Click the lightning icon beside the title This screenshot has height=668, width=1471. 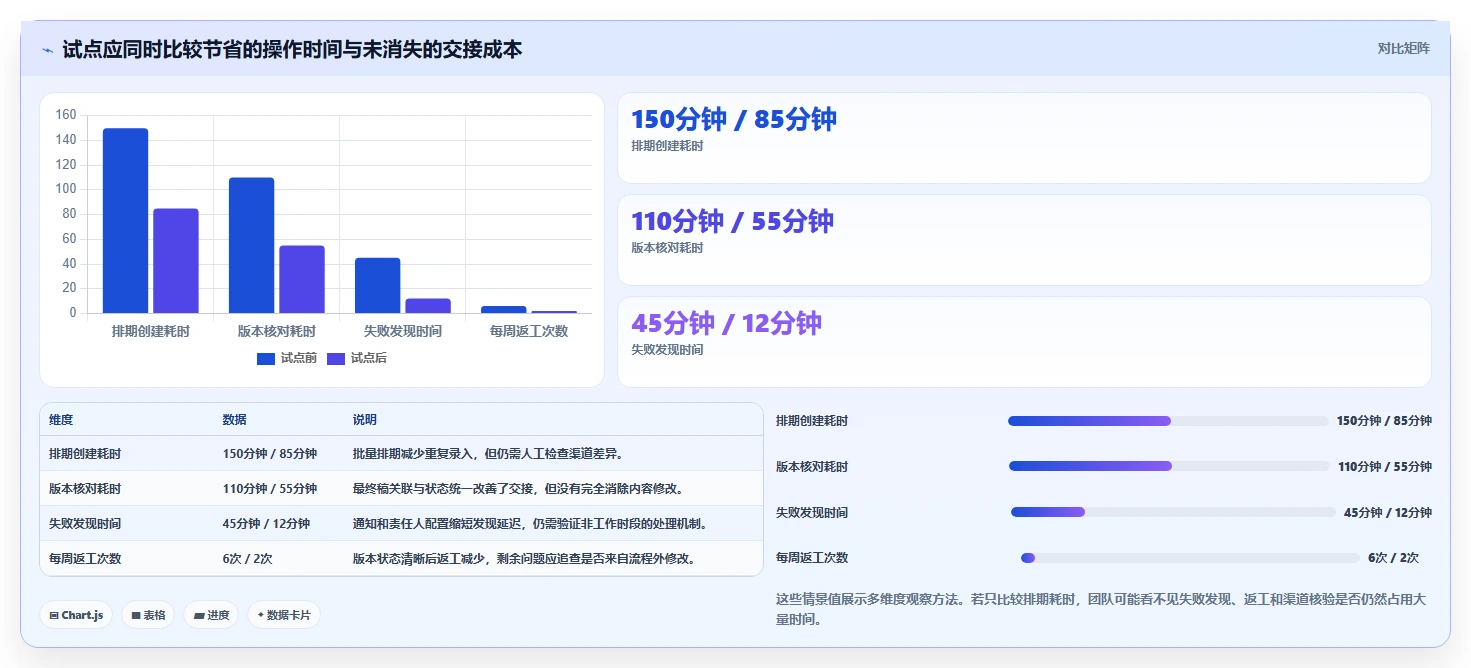point(48,49)
